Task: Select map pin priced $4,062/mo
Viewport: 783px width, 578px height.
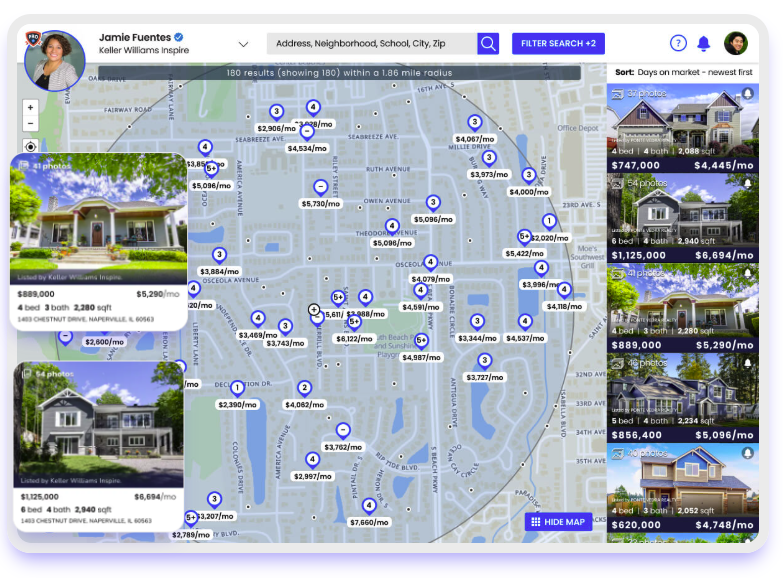Action: coord(305,388)
